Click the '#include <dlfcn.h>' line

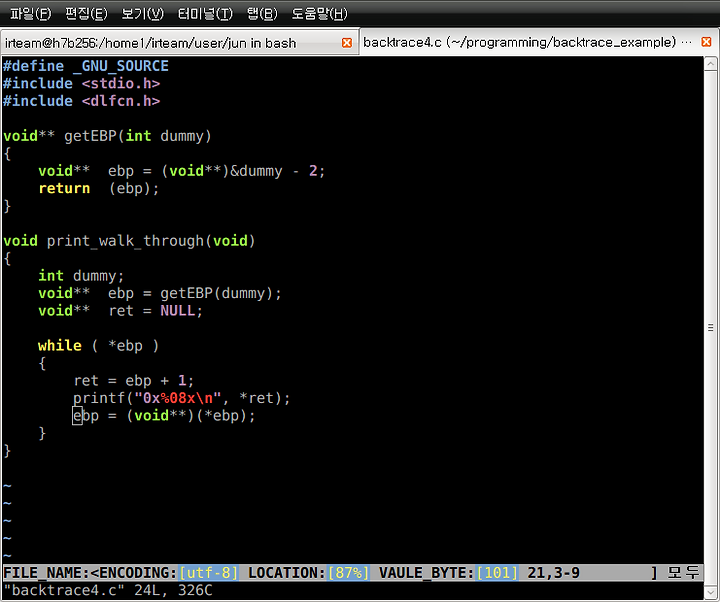pyautogui.click(x=81, y=101)
